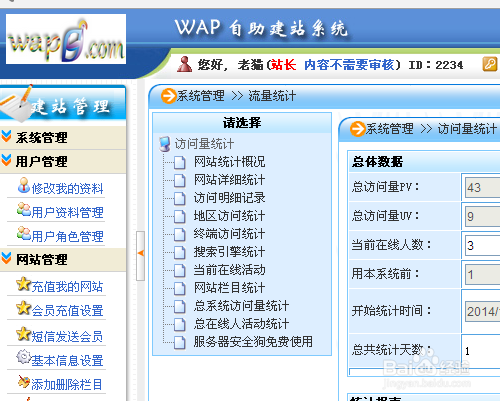Click star icon beside 充值我的网站

[x=23, y=284]
